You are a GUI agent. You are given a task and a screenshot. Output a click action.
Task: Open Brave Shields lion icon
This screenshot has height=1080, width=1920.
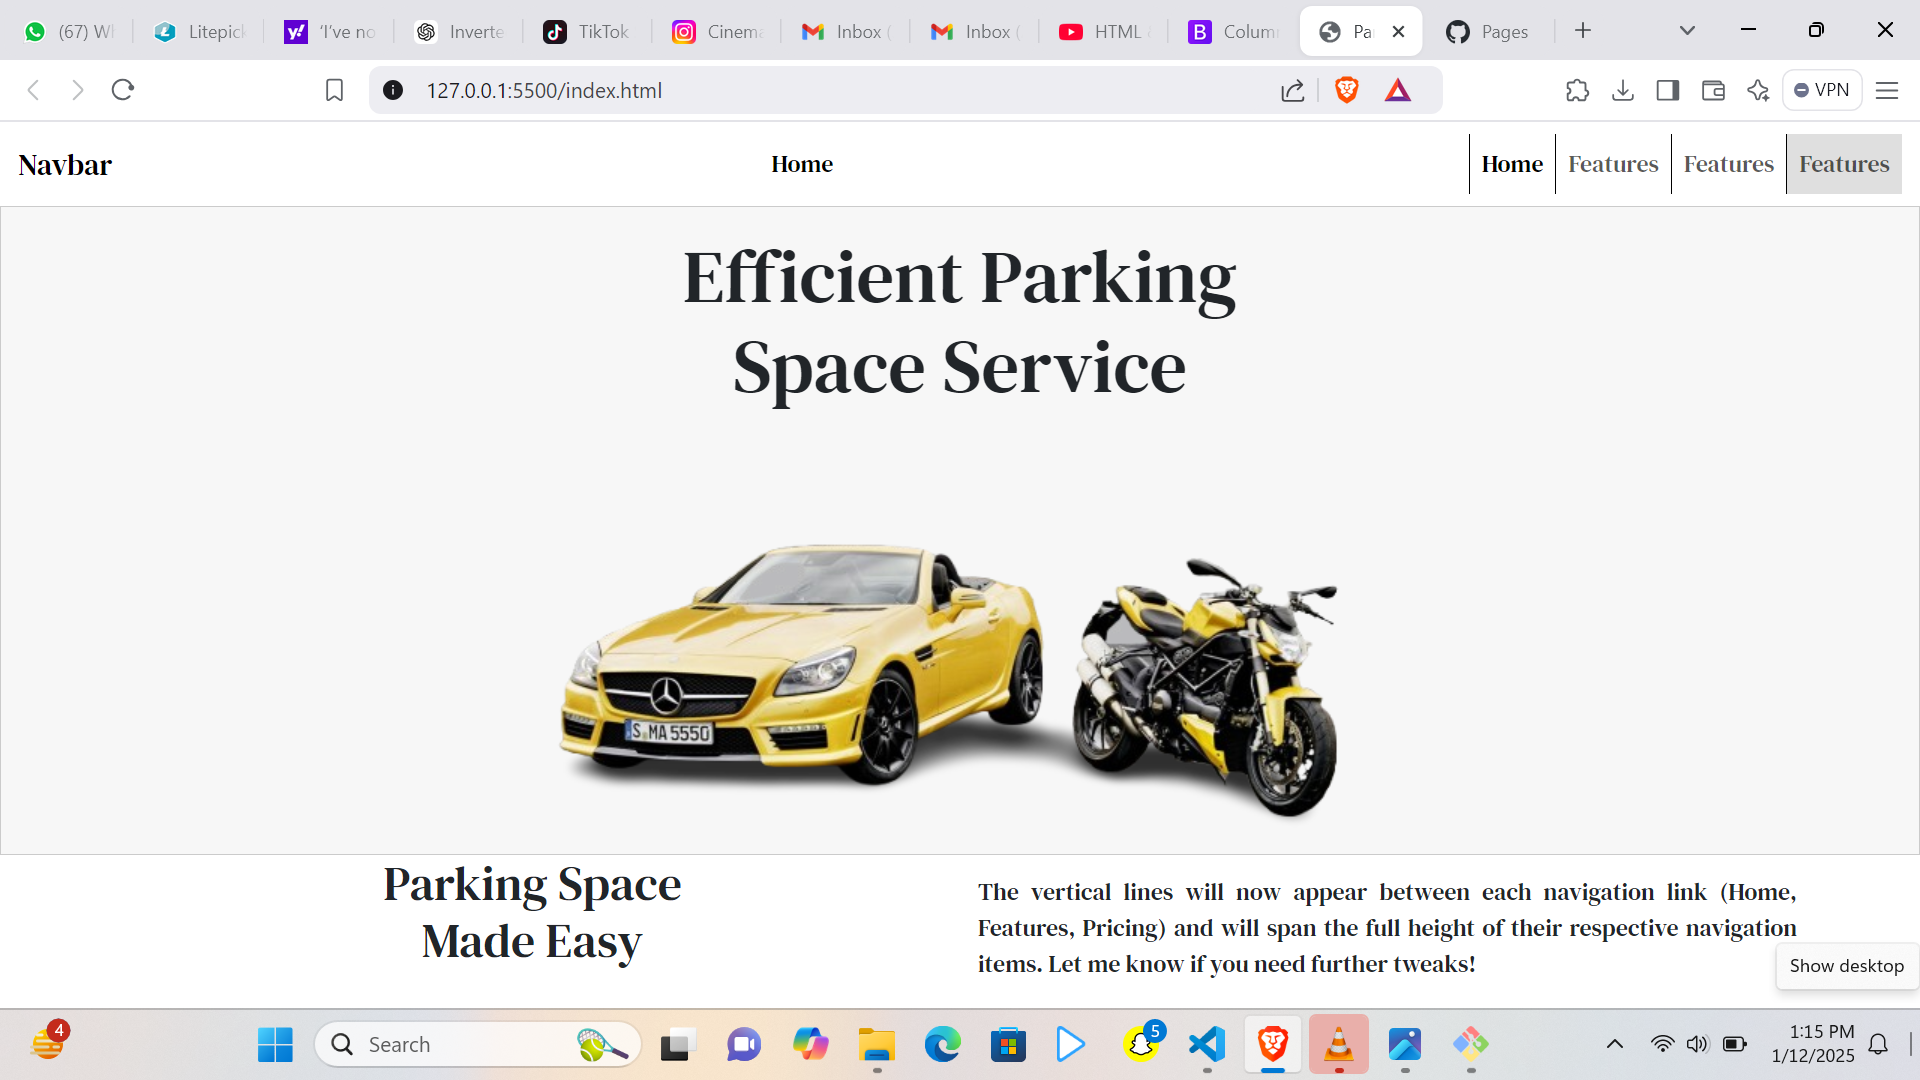pyautogui.click(x=1346, y=90)
